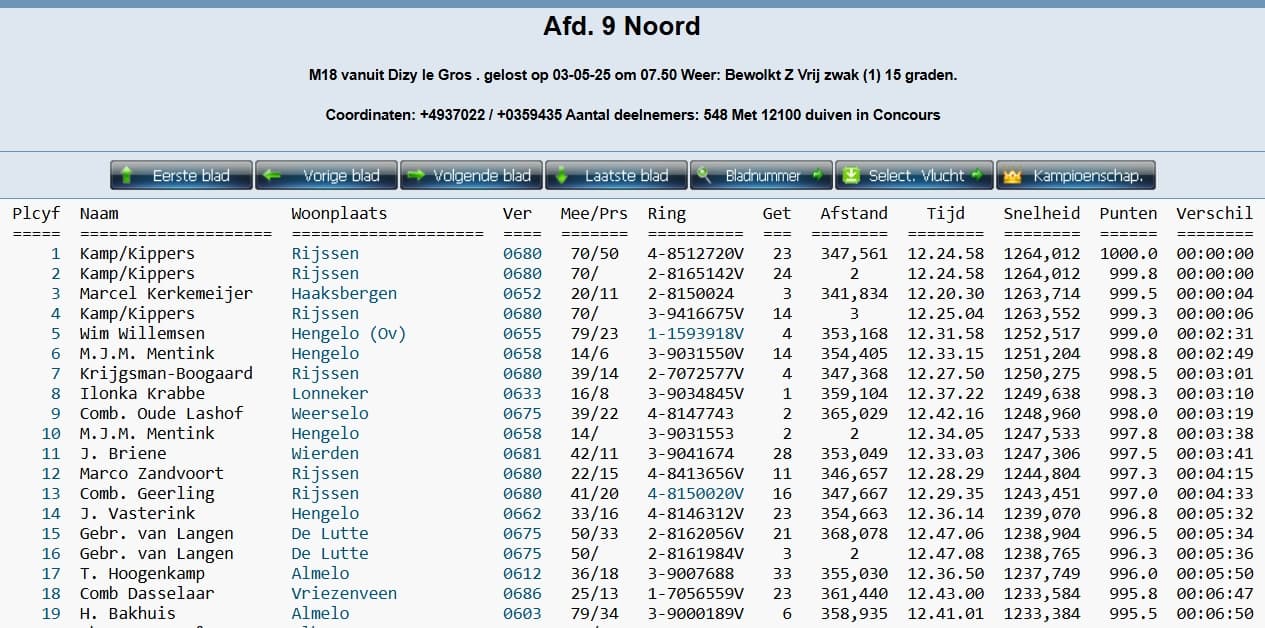
Task: Open Vriezenveen woonplaats link
Action: tap(344, 594)
